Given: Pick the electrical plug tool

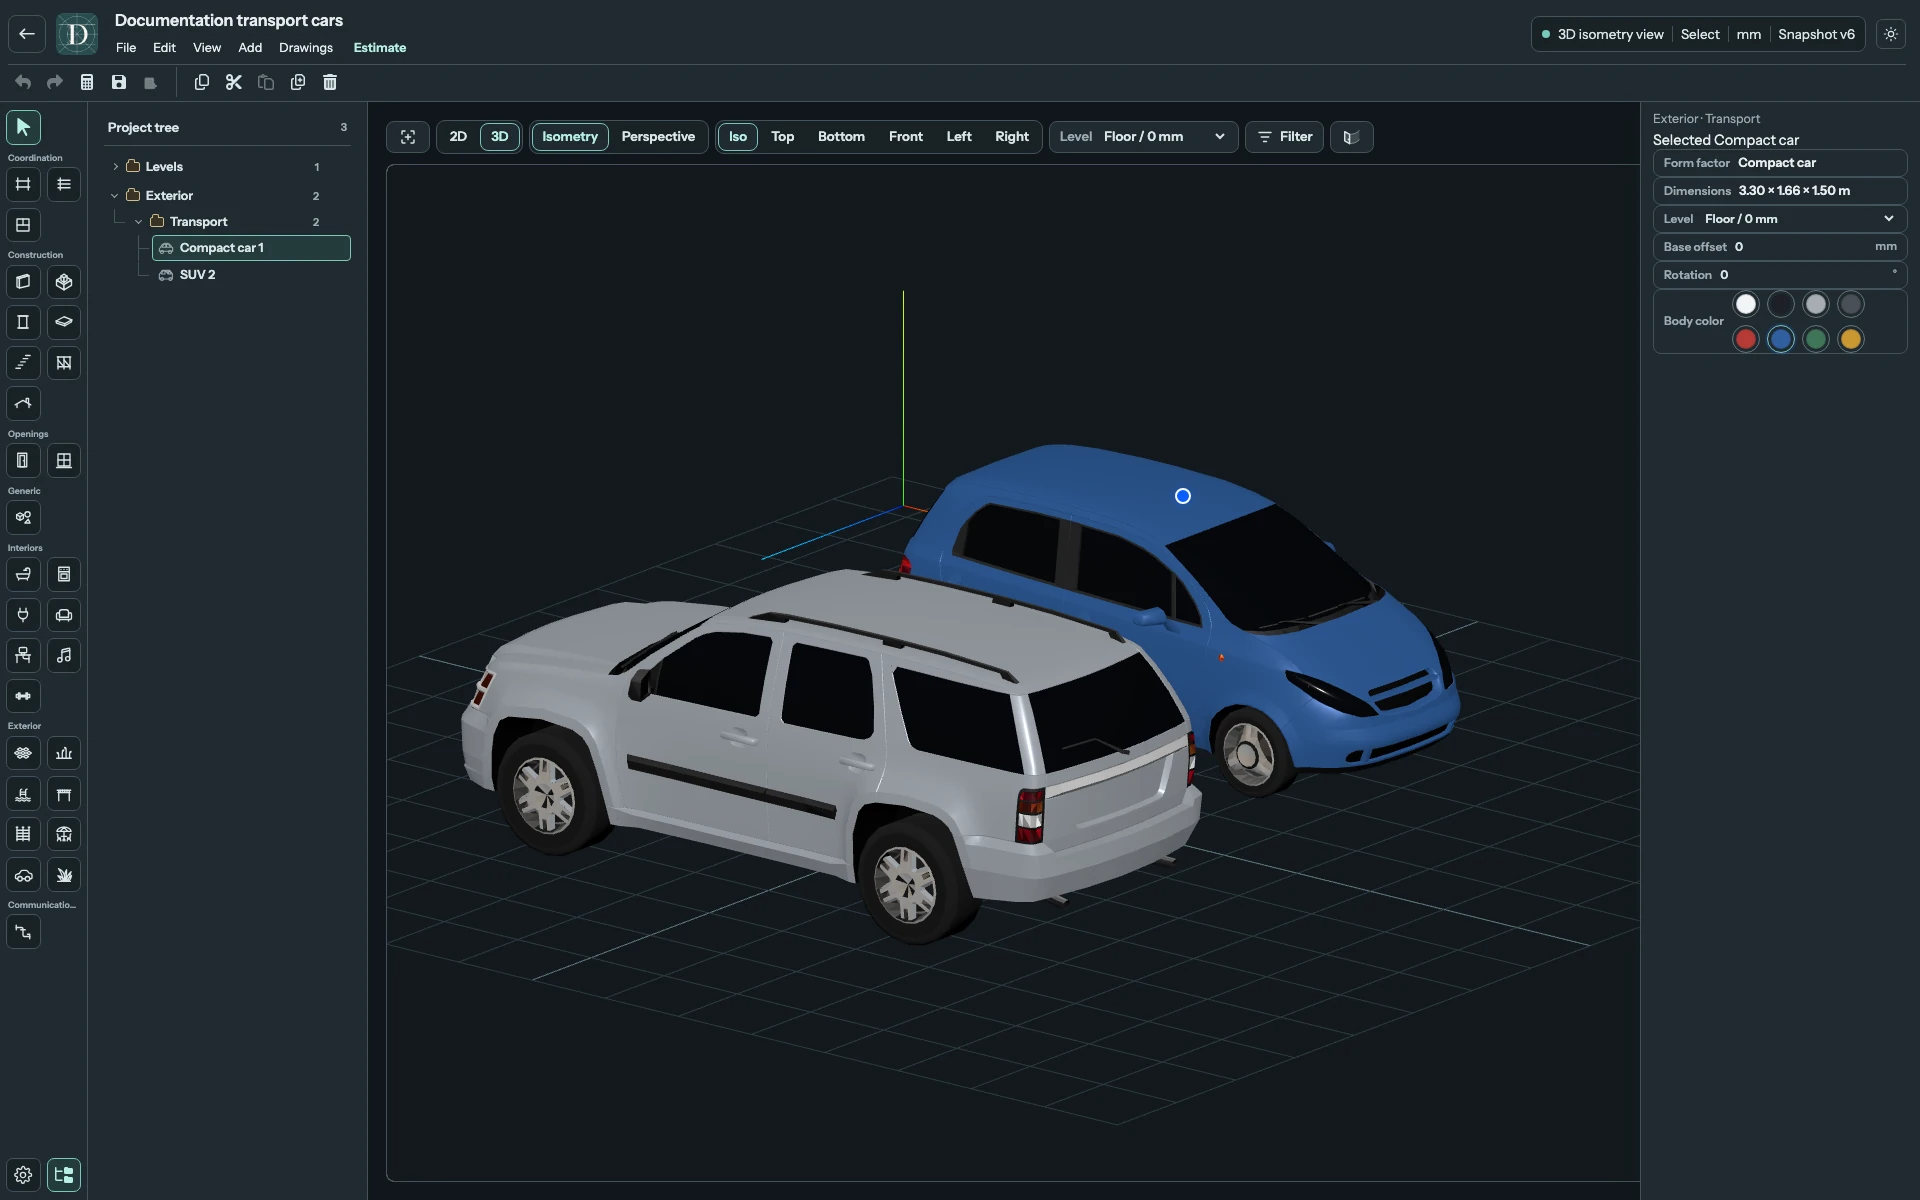Looking at the screenshot, I should (23, 615).
